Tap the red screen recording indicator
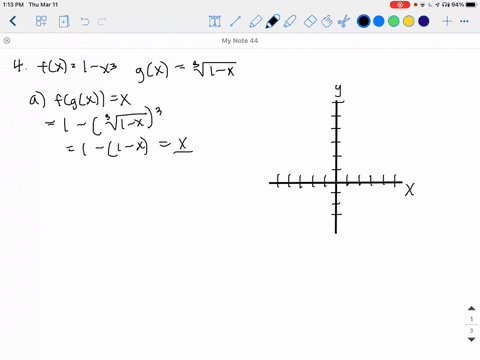480x360 pixels. (400, 5)
